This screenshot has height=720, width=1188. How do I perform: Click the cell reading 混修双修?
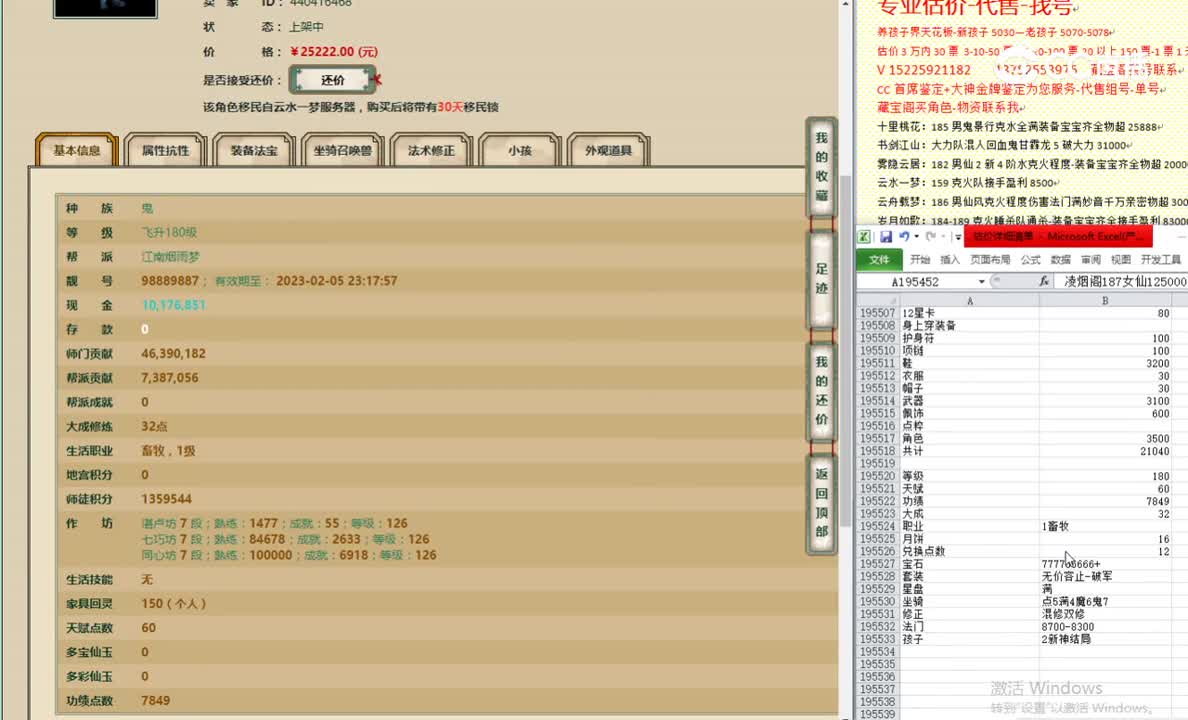pos(1105,614)
